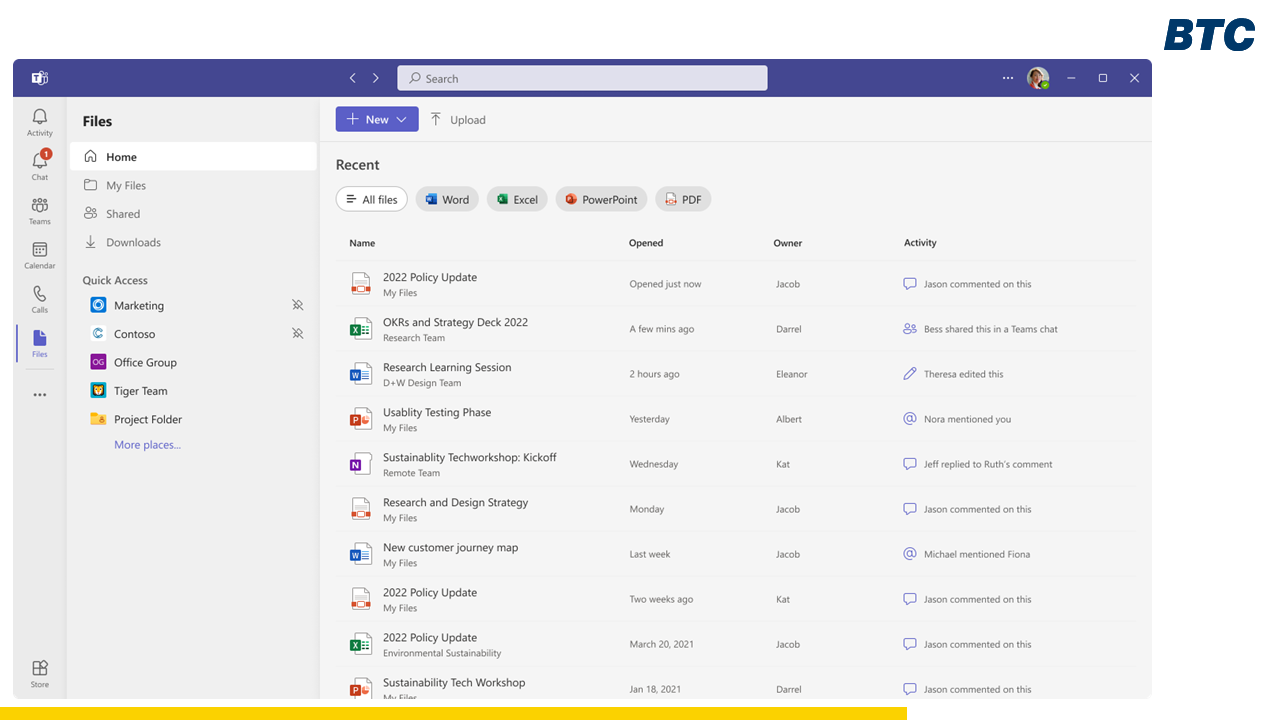Open Calls in the app rail
1280x720 pixels.
point(40,299)
